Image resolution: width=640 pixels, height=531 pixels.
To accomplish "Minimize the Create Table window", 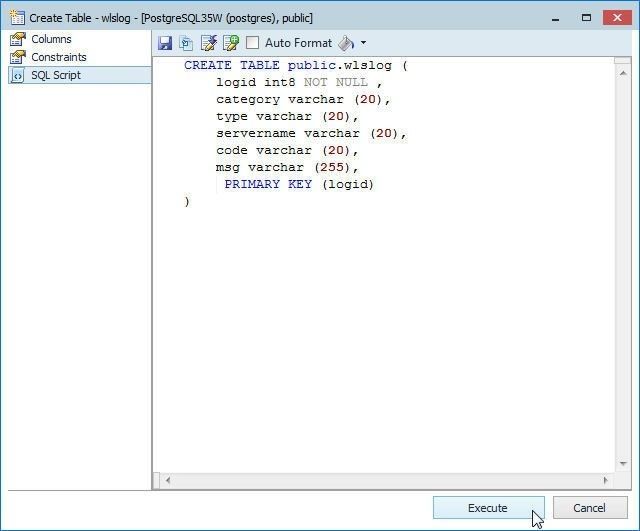I will coord(555,18).
